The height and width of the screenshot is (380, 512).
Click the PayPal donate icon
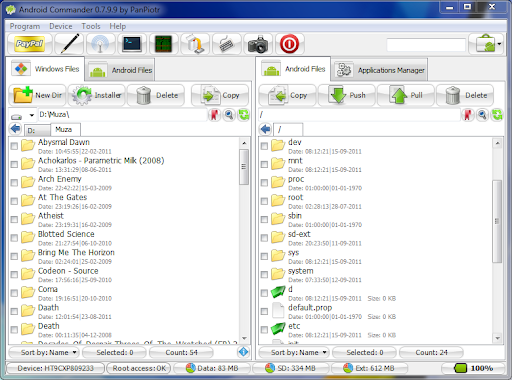[30, 44]
